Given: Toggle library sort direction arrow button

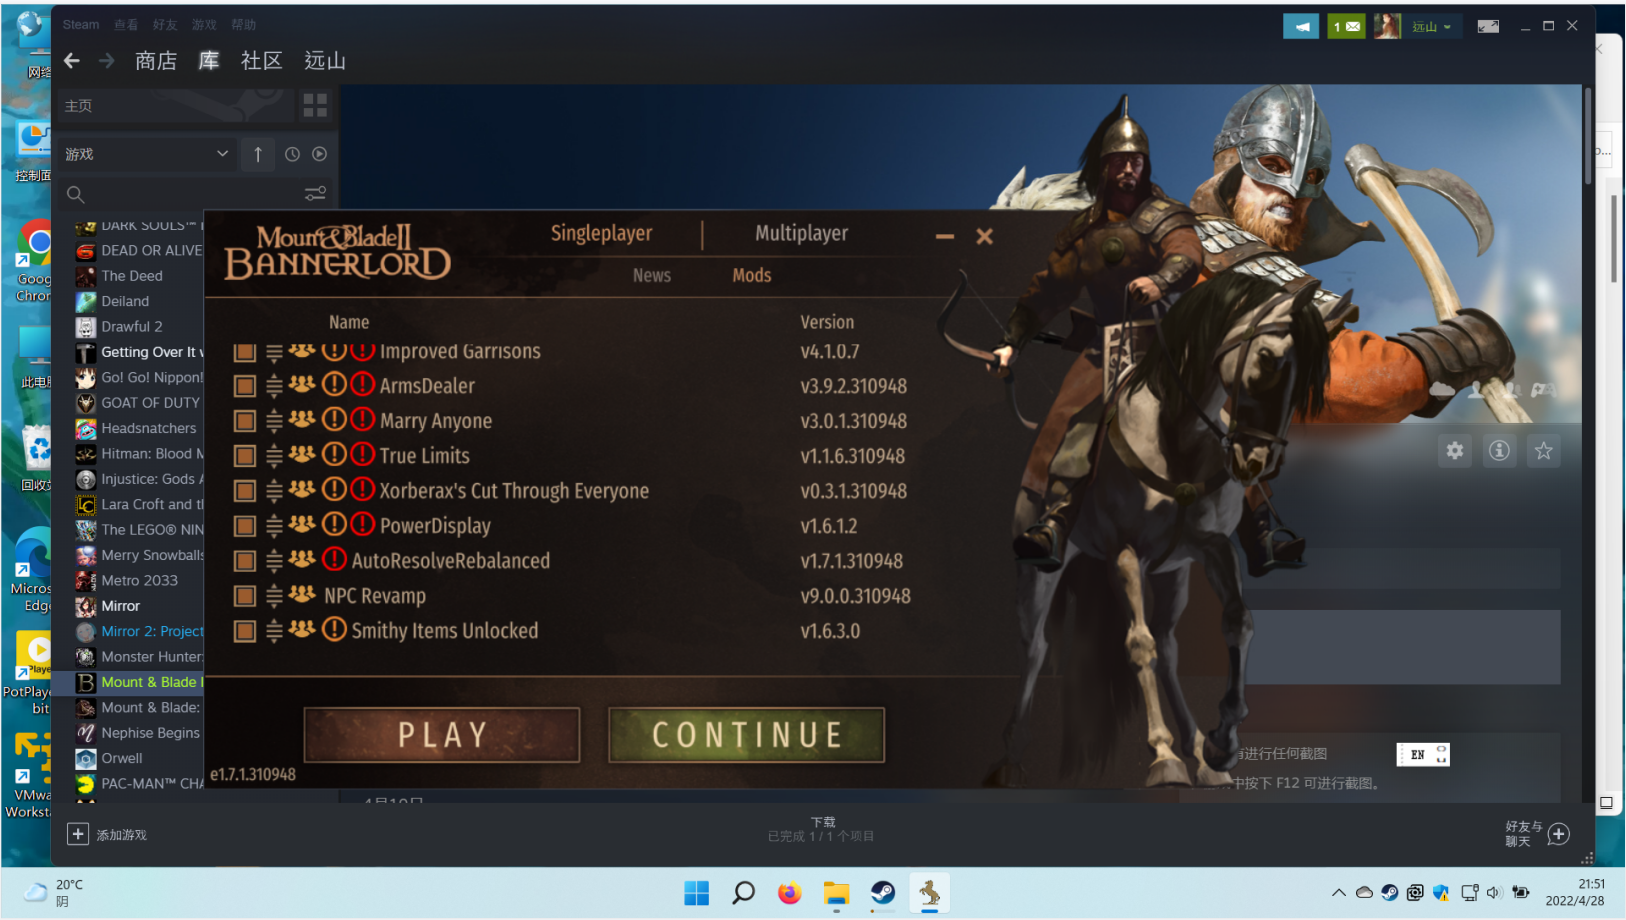Looking at the screenshot, I should 258,154.
